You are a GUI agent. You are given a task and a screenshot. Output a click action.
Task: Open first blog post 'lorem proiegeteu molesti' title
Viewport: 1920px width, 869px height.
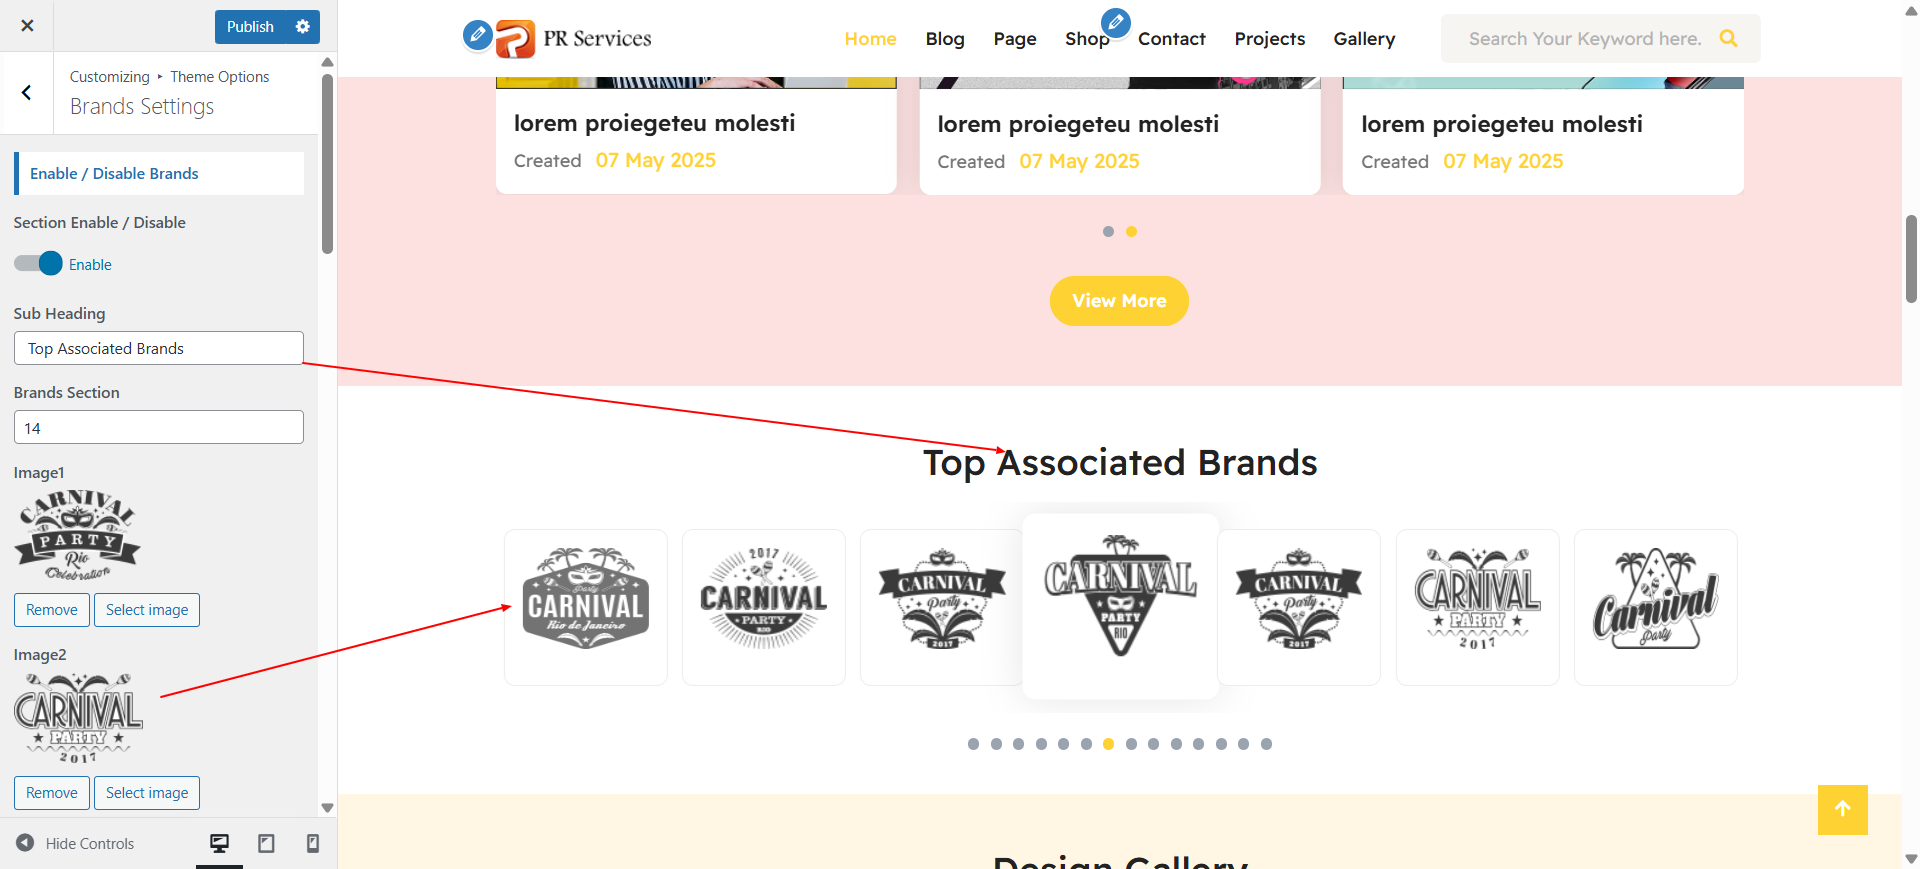pos(654,123)
